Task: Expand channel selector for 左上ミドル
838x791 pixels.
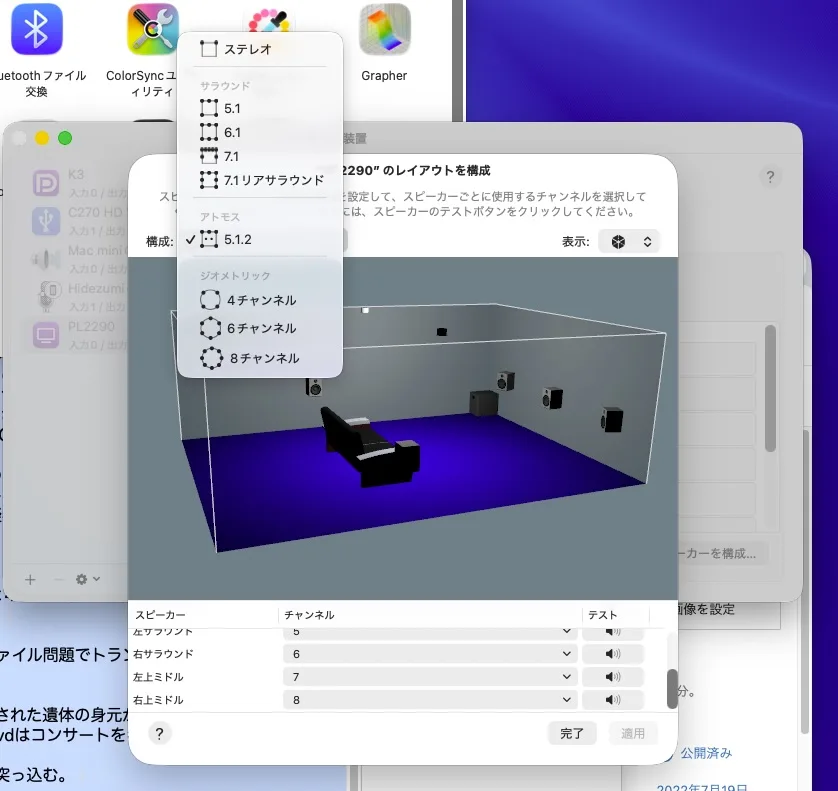Action: coord(428,677)
